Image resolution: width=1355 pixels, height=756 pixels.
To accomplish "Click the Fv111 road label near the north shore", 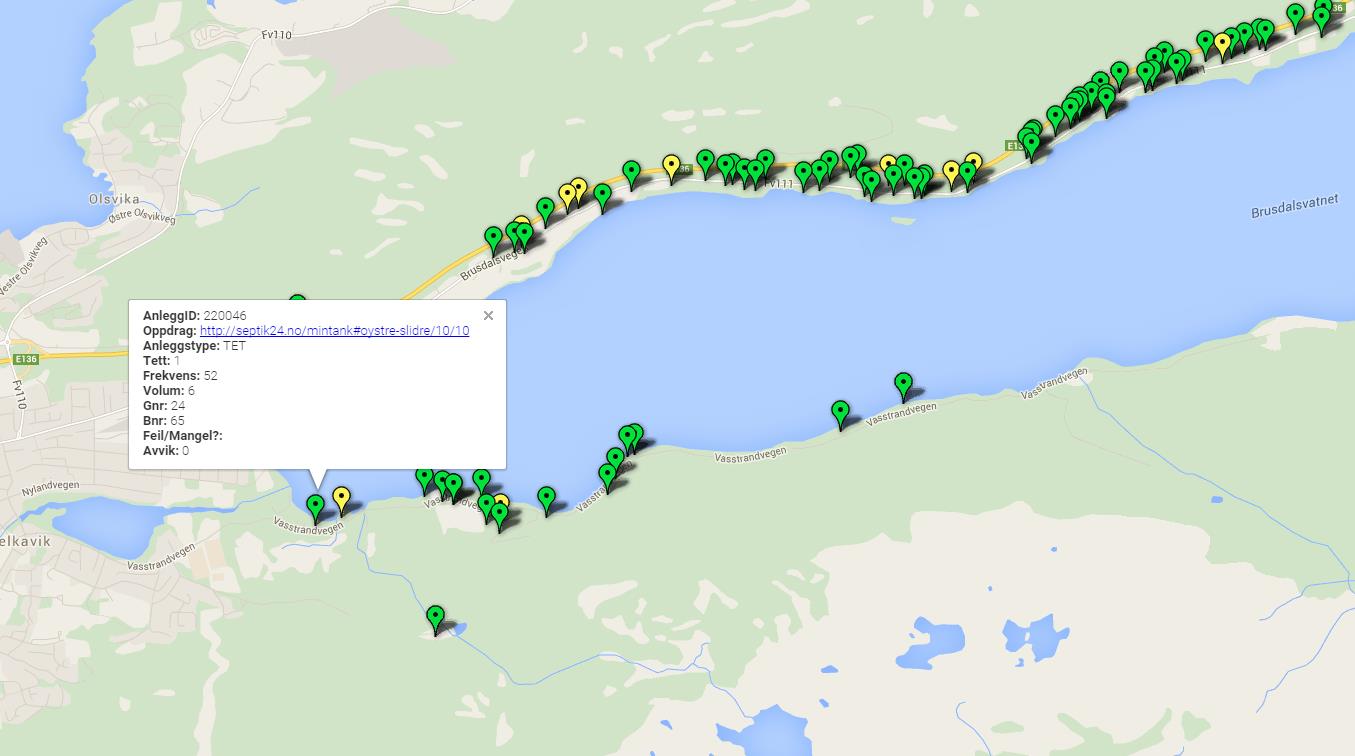I will [x=778, y=184].
